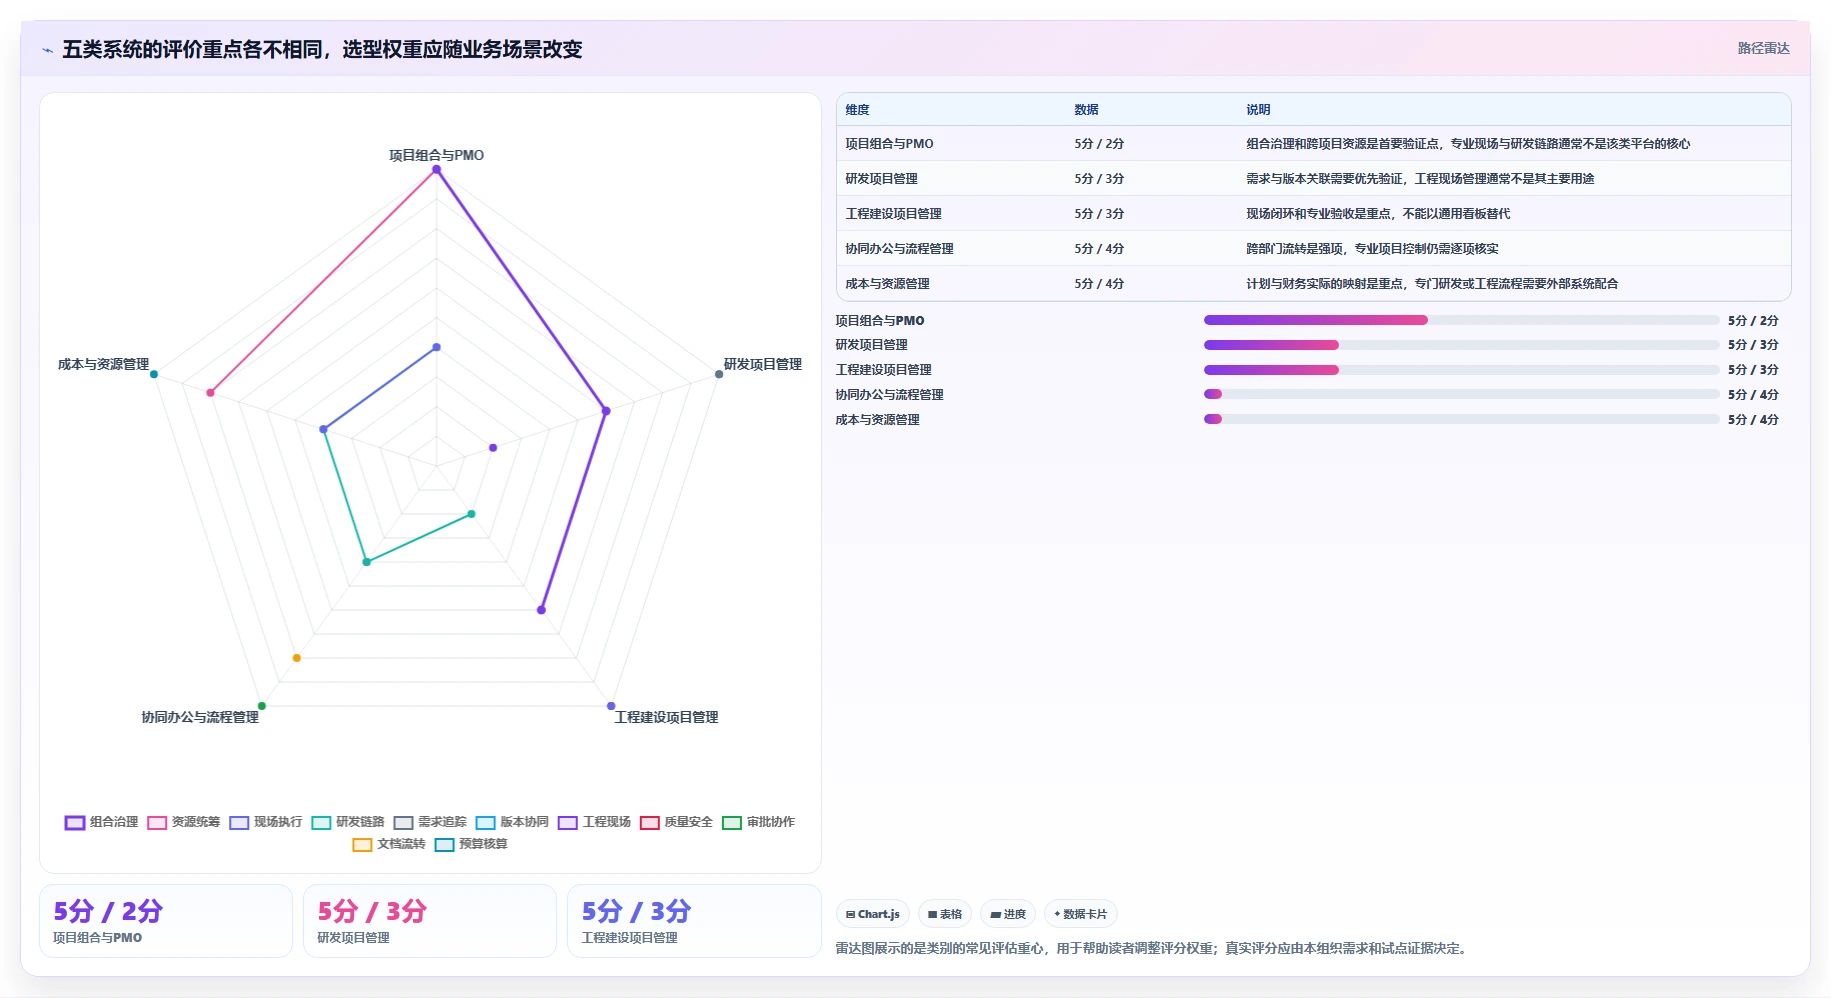Viewport: 1831px width, 998px height.
Task: Click the 数据卡片 tag chip
Action: [x=1080, y=914]
